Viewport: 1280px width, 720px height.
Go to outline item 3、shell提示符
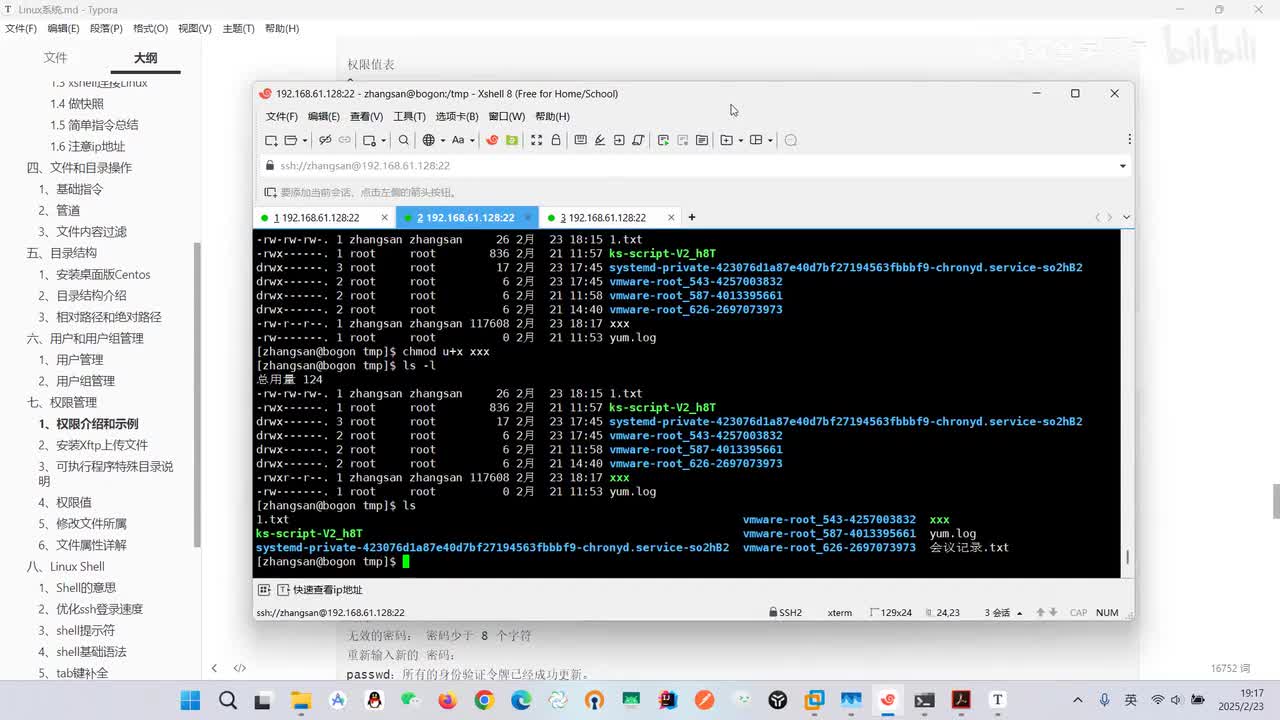point(77,631)
